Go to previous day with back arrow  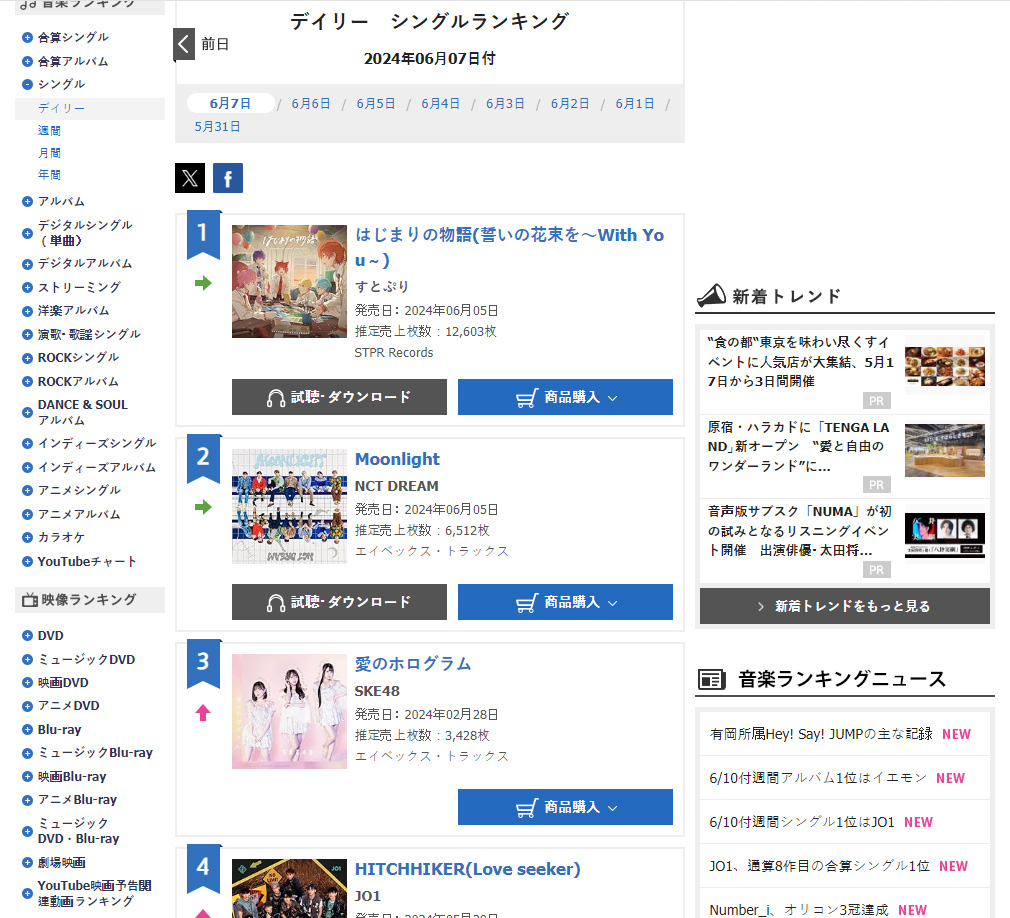click(184, 44)
